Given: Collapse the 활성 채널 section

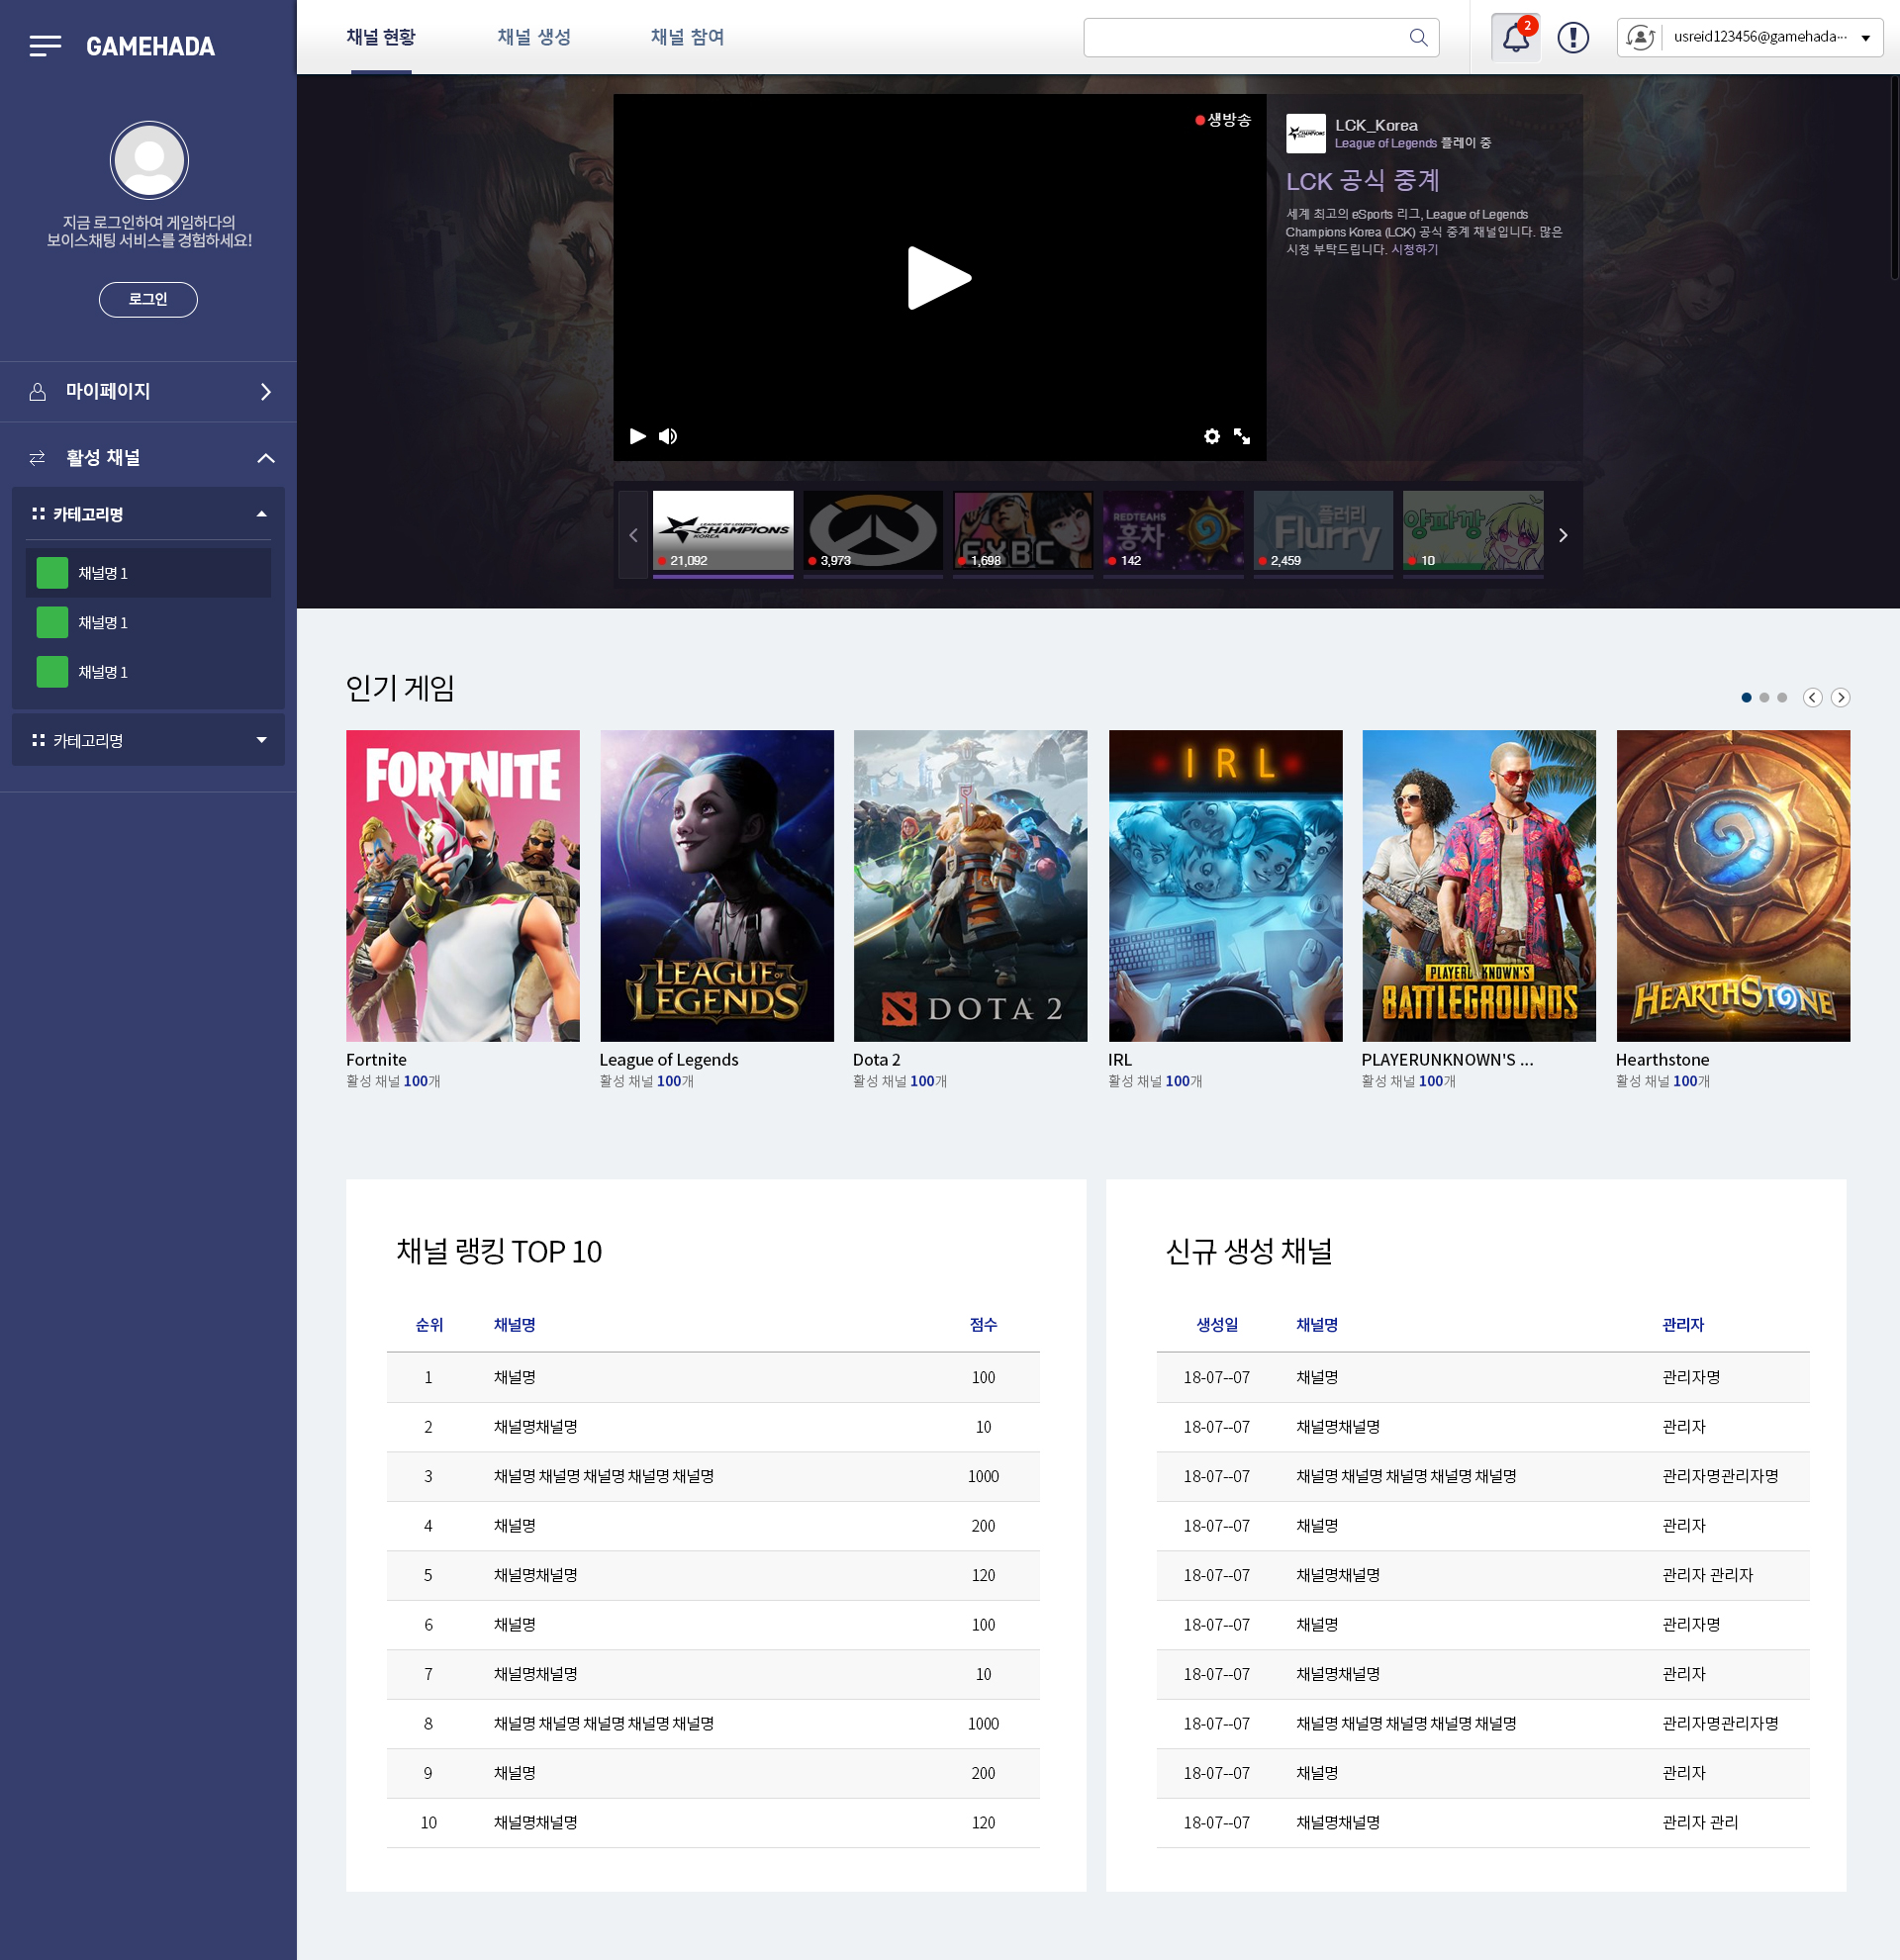Looking at the screenshot, I should [x=266, y=458].
